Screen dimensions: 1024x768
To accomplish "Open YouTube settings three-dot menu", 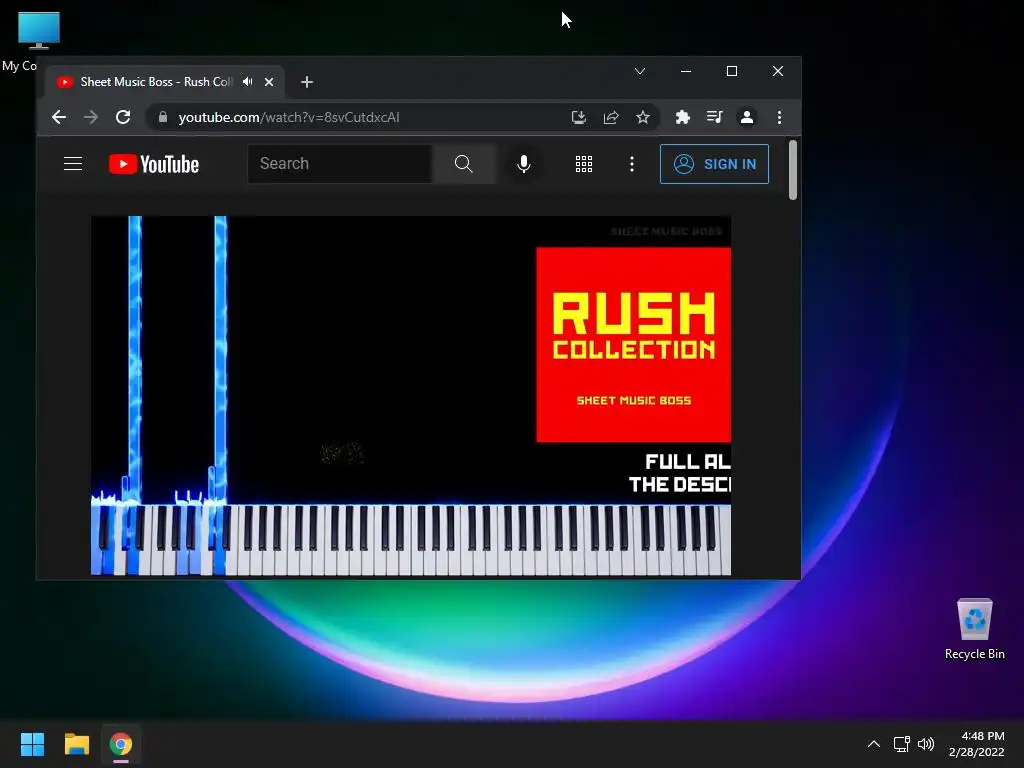I will point(632,164).
